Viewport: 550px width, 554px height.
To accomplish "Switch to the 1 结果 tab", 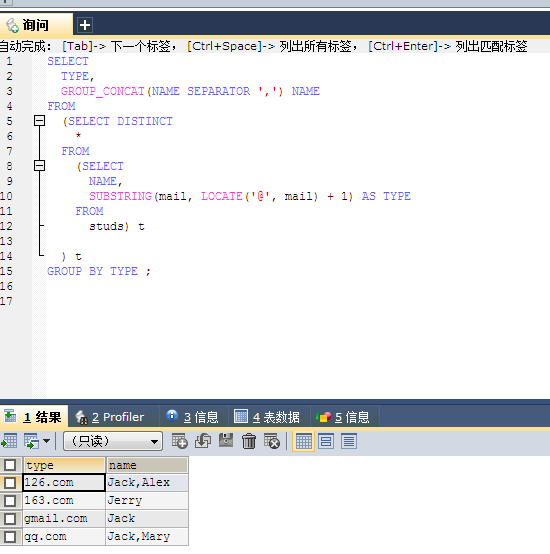I will (x=34, y=417).
